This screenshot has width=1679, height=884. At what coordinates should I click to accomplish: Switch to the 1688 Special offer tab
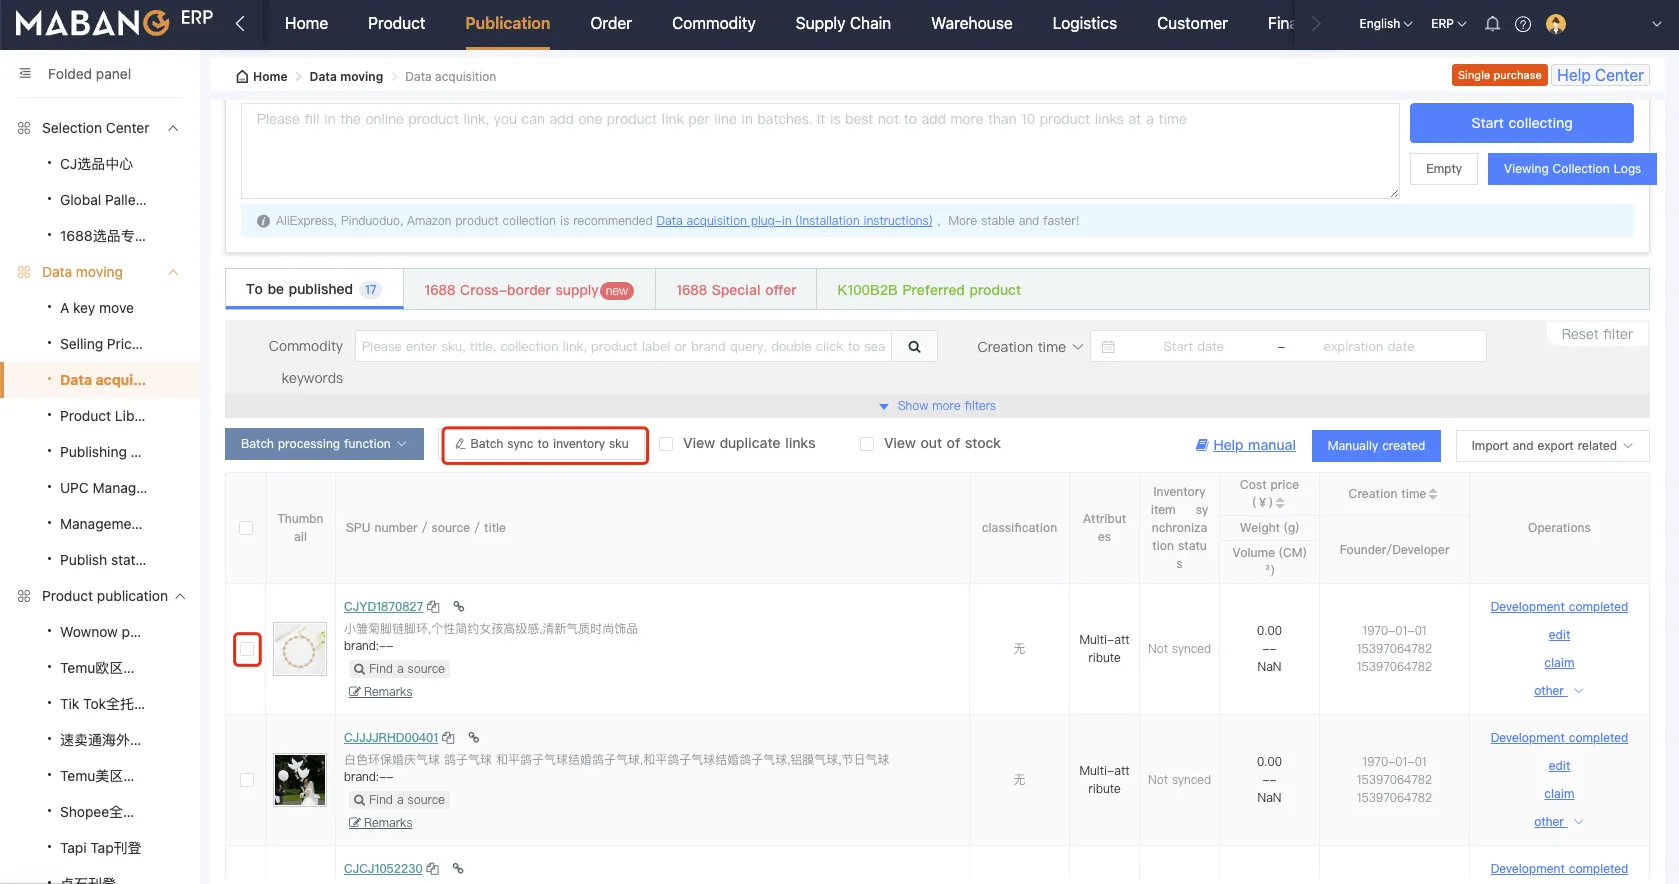736,290
